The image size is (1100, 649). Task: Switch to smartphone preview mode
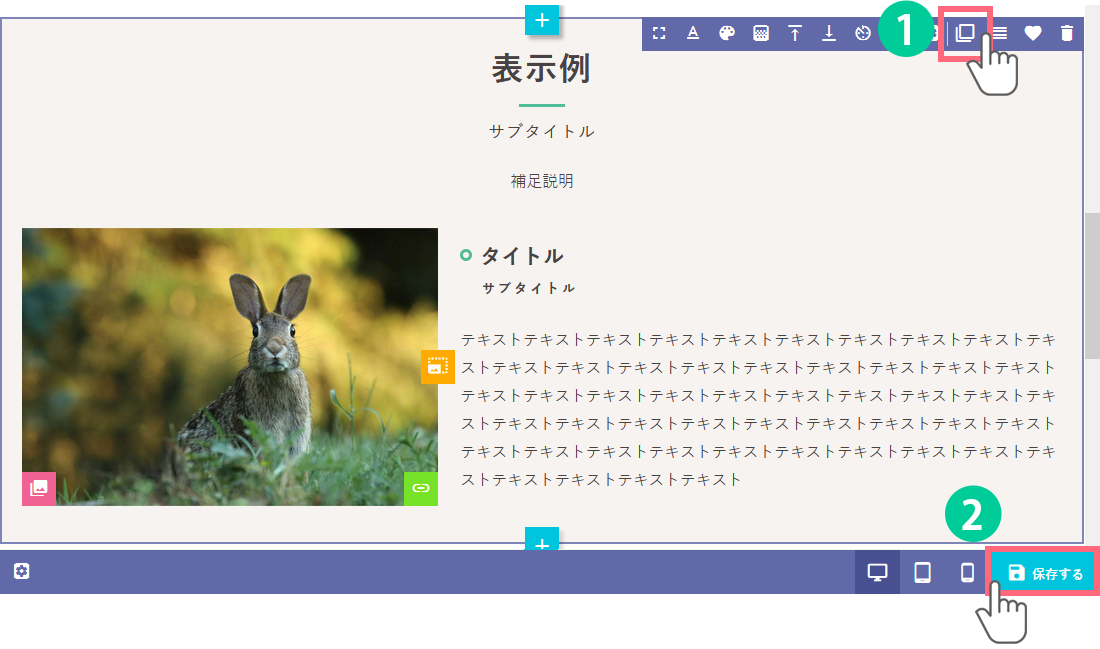click(967, 572)
